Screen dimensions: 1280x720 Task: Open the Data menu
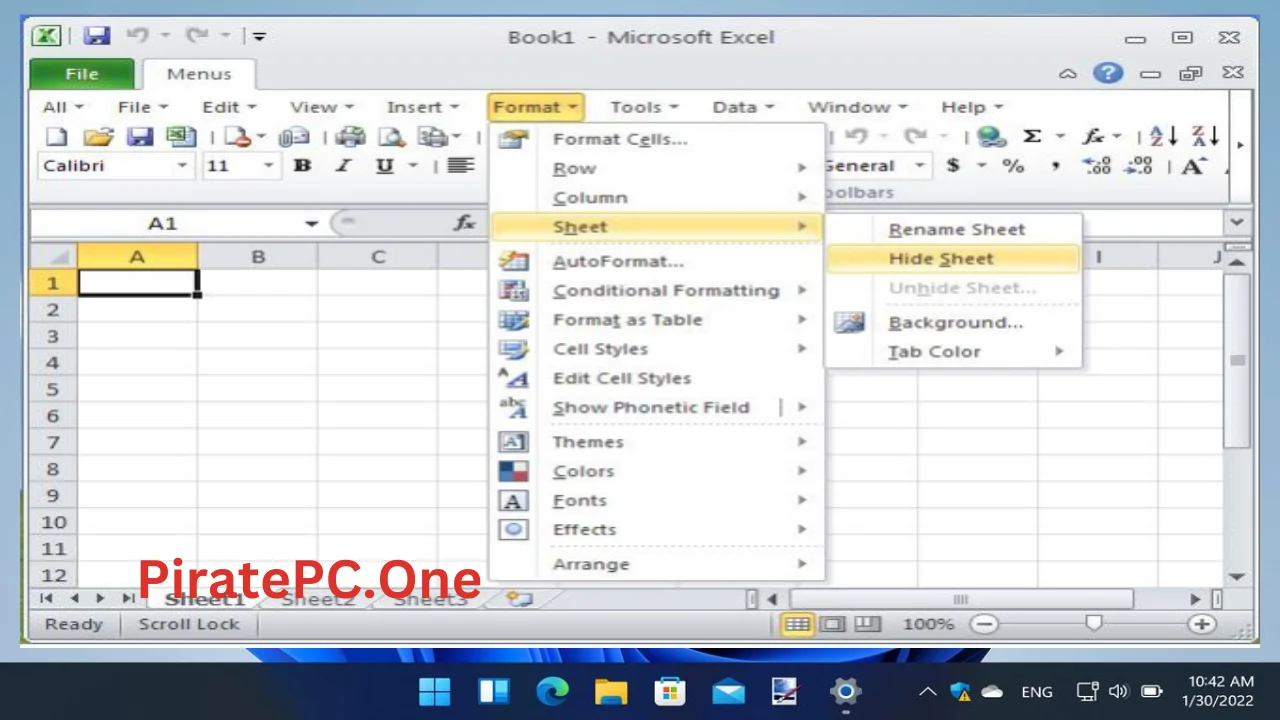[x=743, y=107]
